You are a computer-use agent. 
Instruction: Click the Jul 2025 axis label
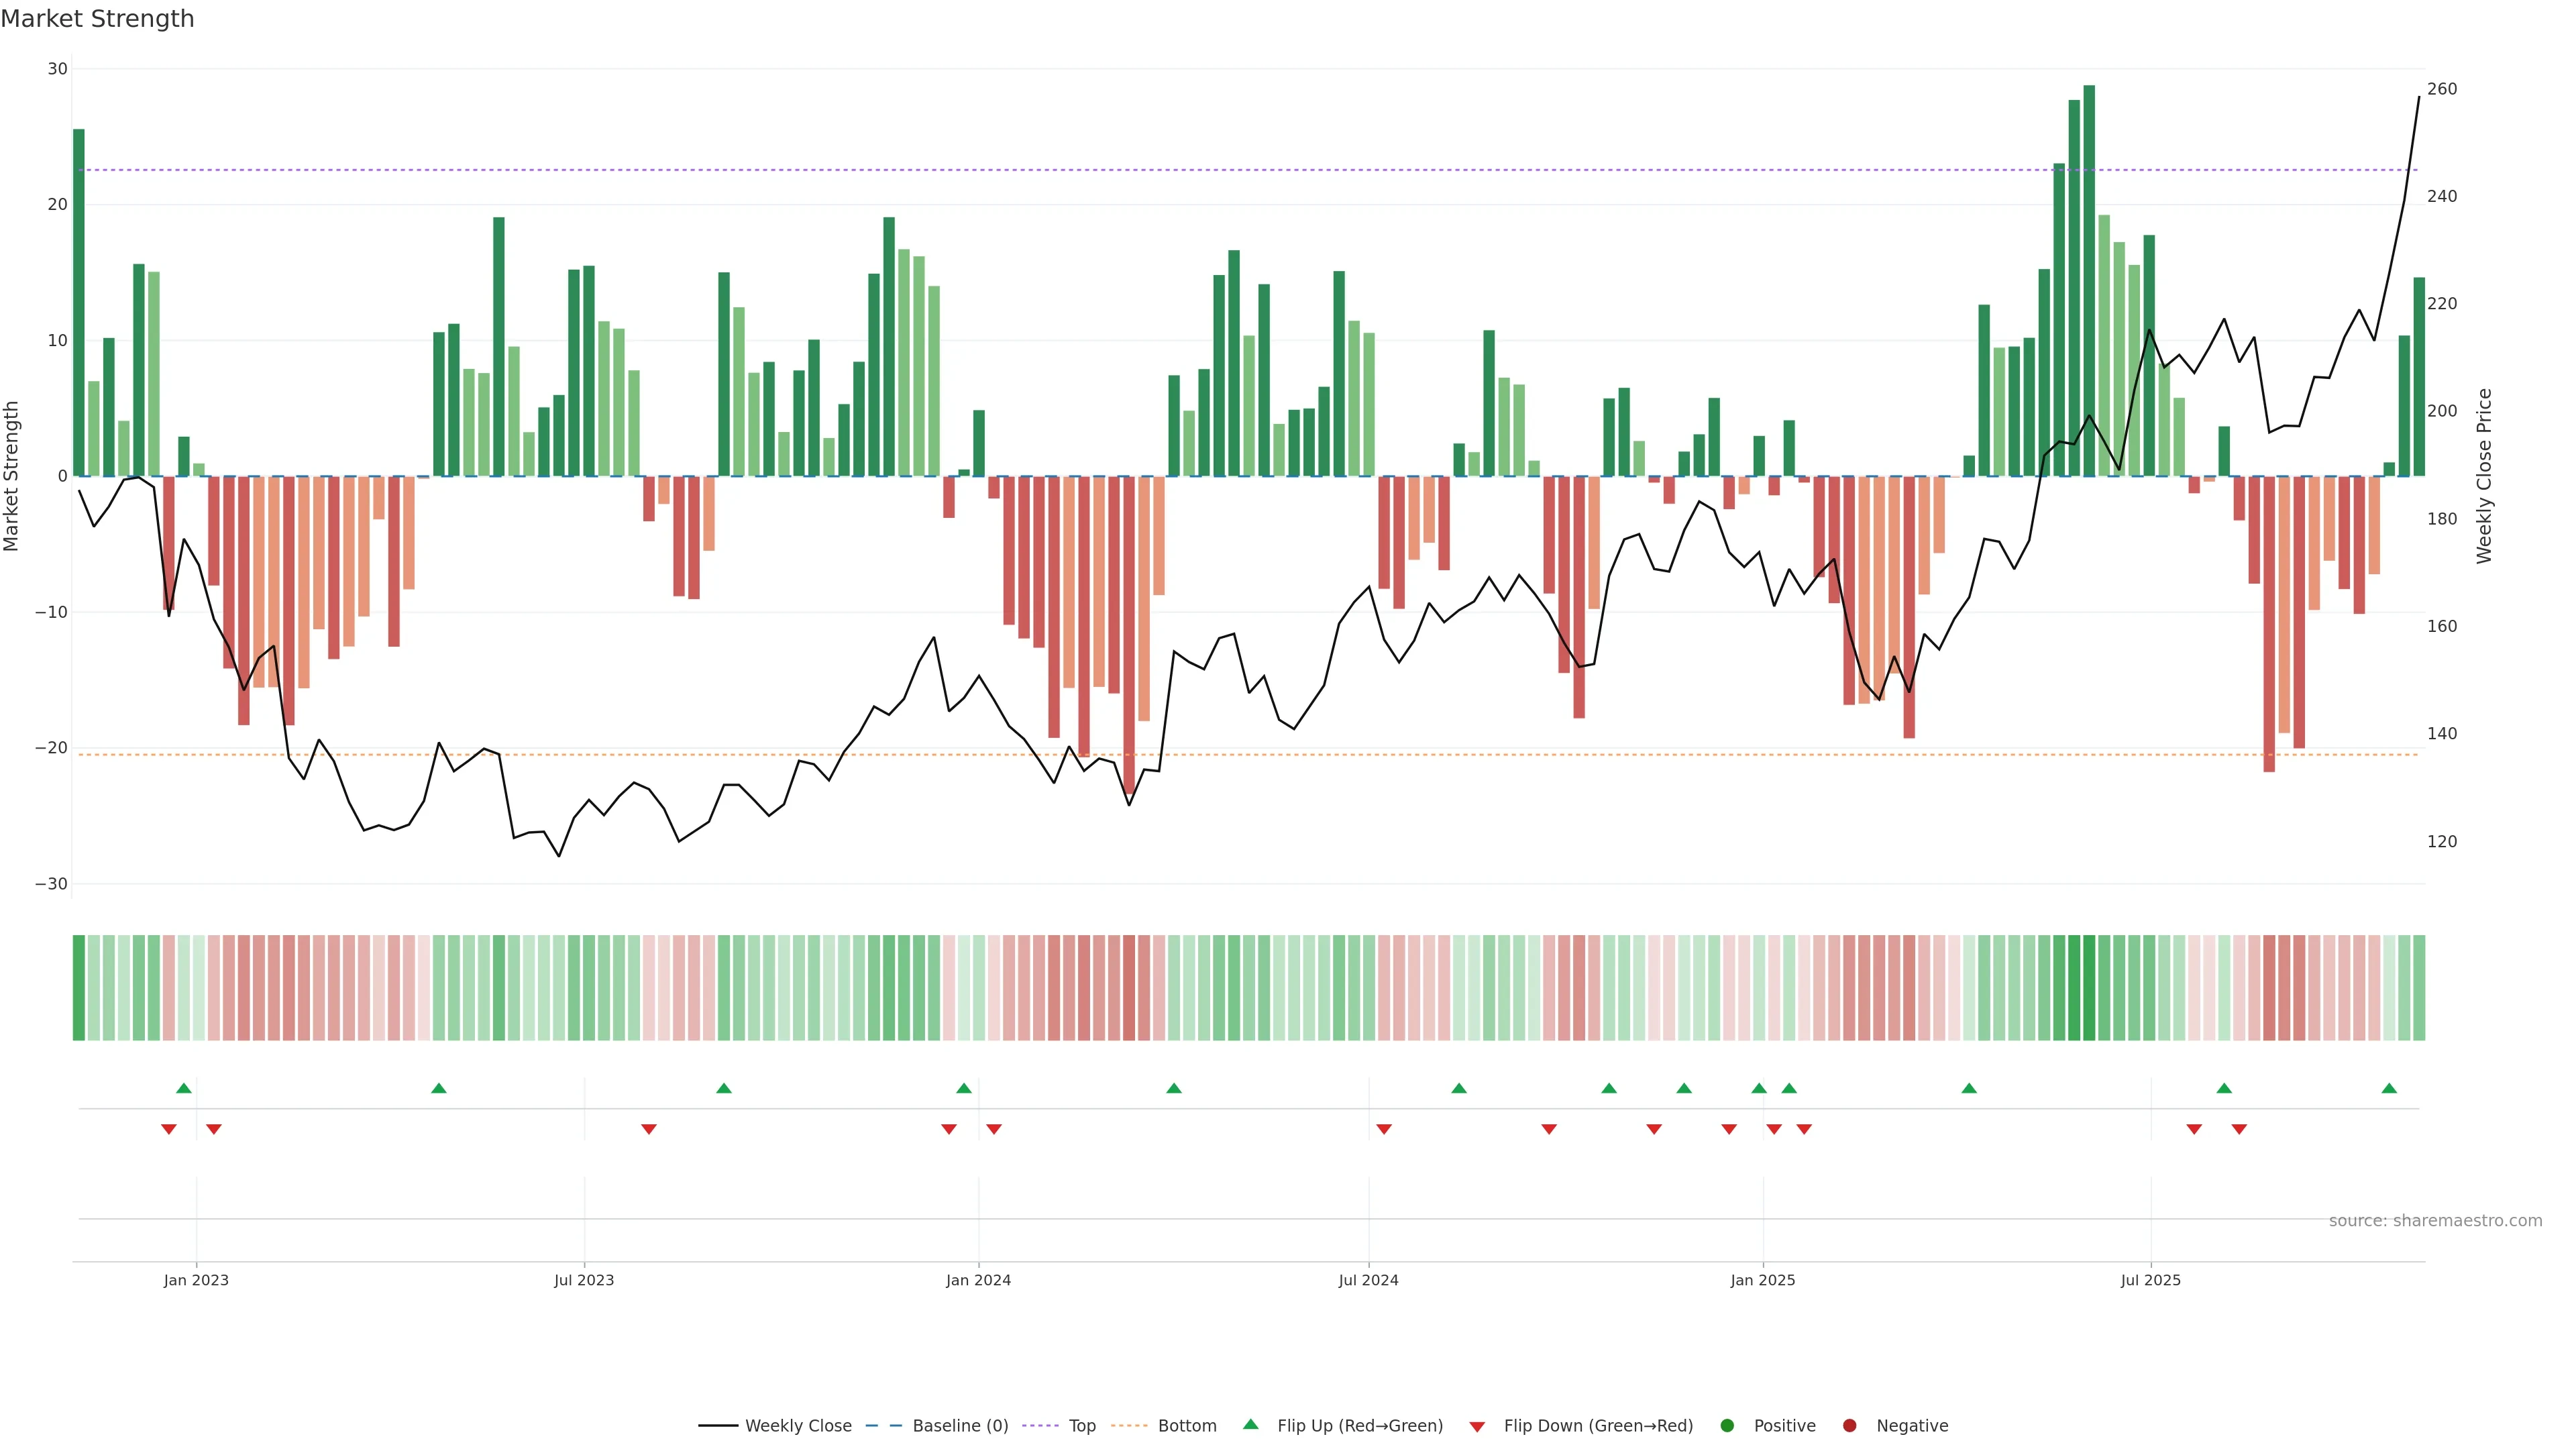2150,1280
